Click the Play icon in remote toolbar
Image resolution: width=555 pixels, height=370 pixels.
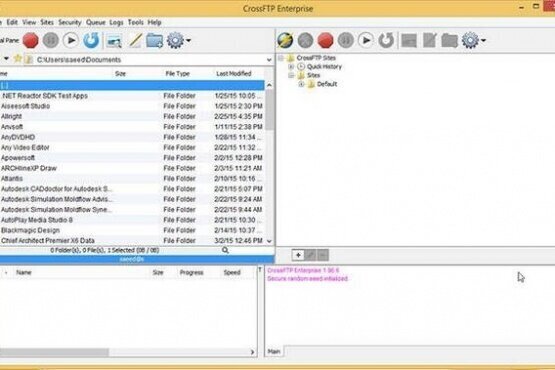pyautogui.click(x=366, y=40)
